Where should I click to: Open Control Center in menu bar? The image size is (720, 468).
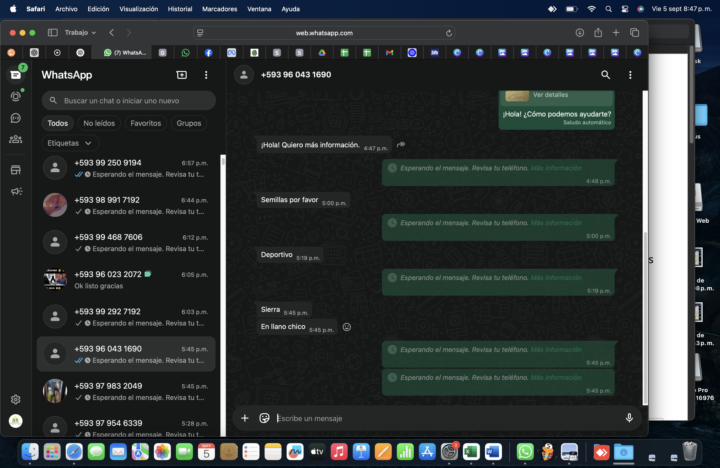[x=625, y=9]
